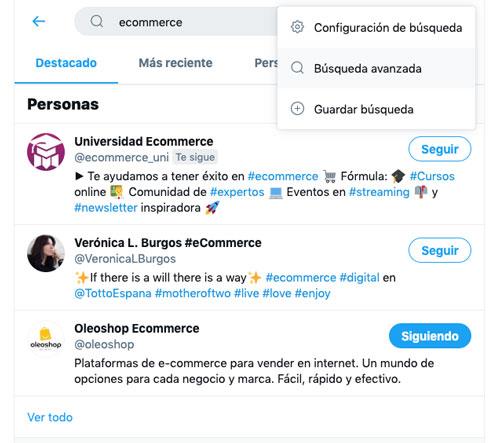Click the plus icon beside Guardar búsqueda
This screenshot has height=443, width=500.
pos(297,109)
